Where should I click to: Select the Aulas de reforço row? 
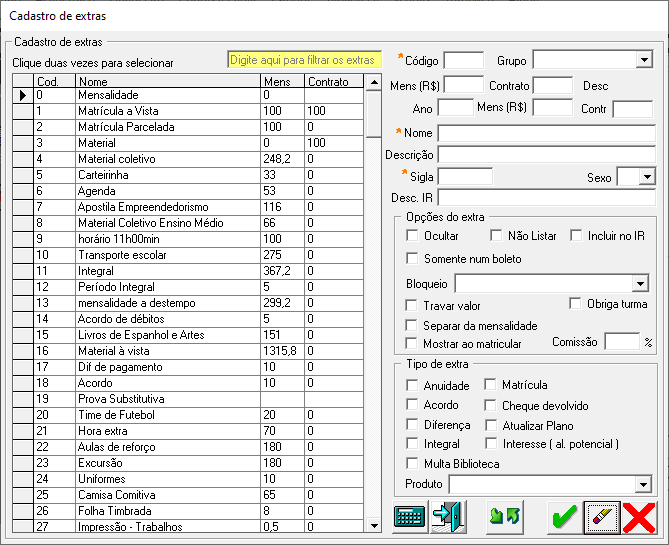(188, 447)
